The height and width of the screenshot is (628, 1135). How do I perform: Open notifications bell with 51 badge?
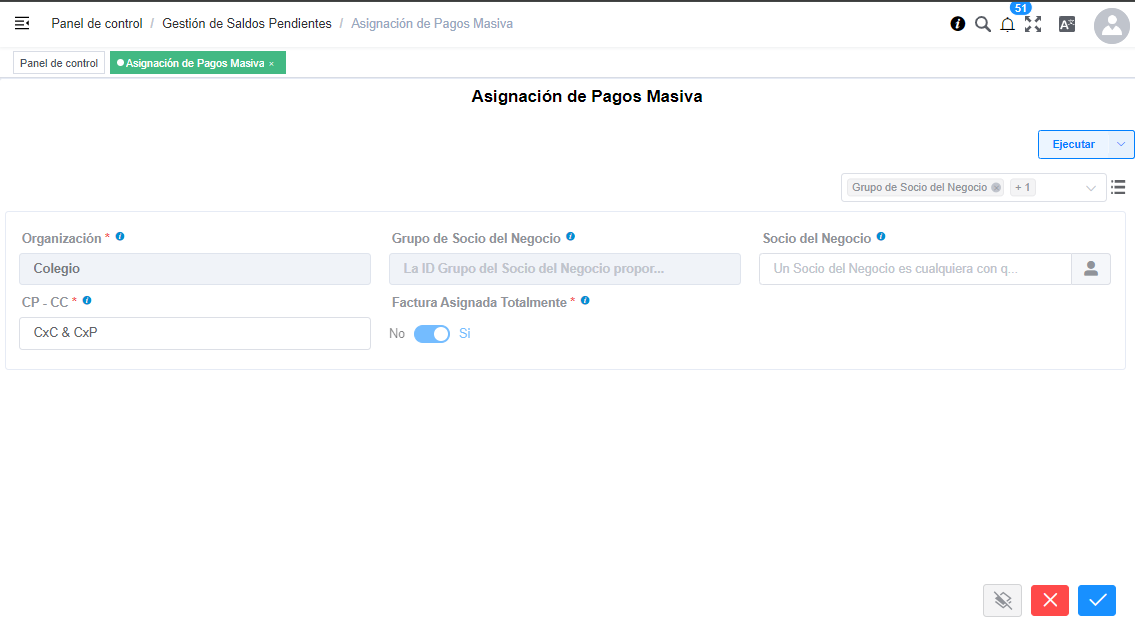(x=1008, y=25)
